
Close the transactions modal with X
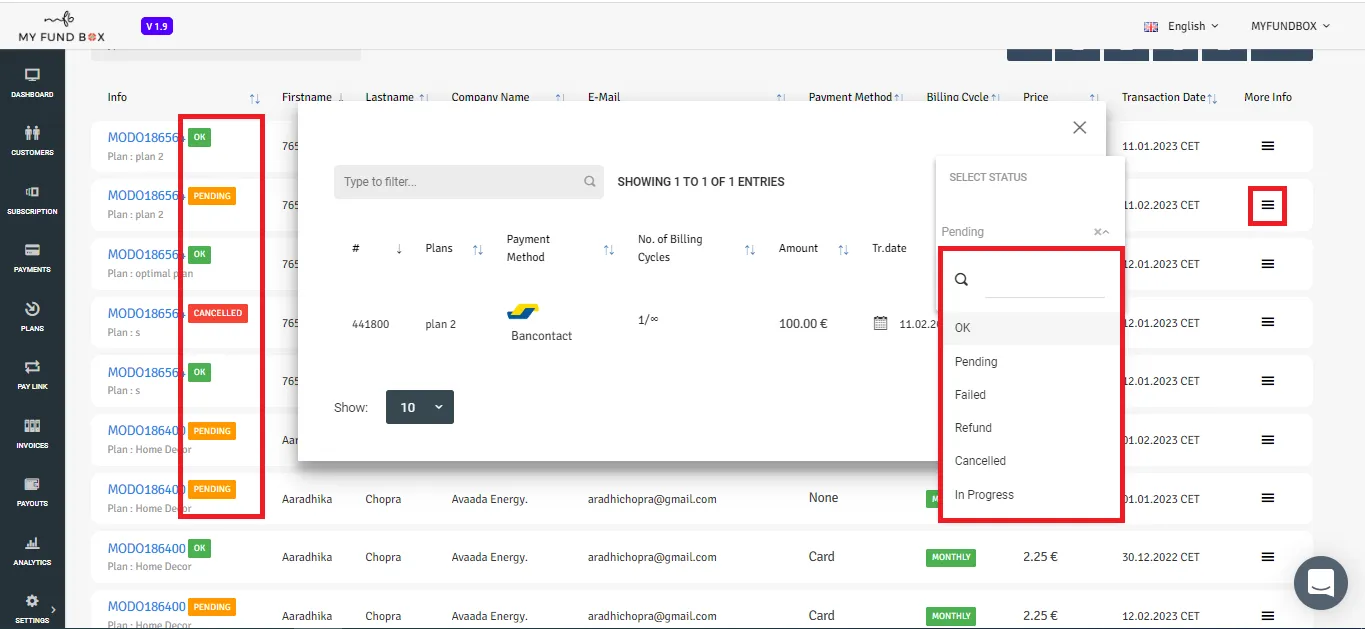tap(1079, 127)
